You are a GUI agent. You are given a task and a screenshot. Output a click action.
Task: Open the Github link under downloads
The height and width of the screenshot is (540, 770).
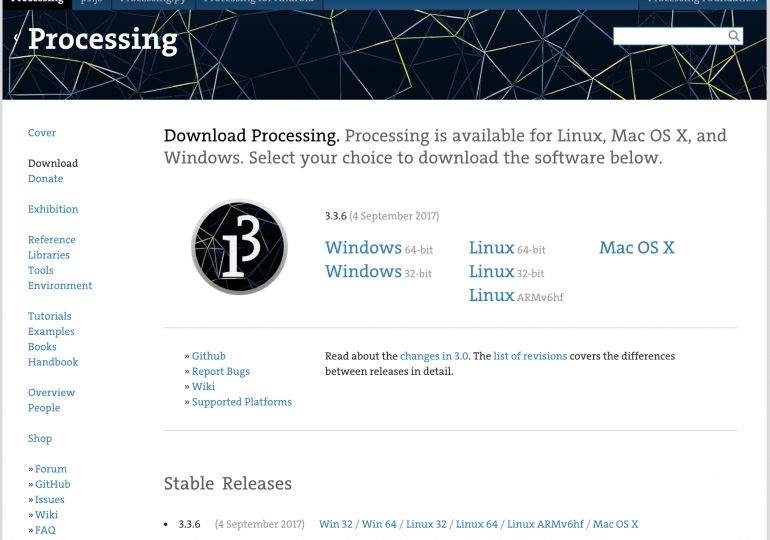tap(209, 356)
